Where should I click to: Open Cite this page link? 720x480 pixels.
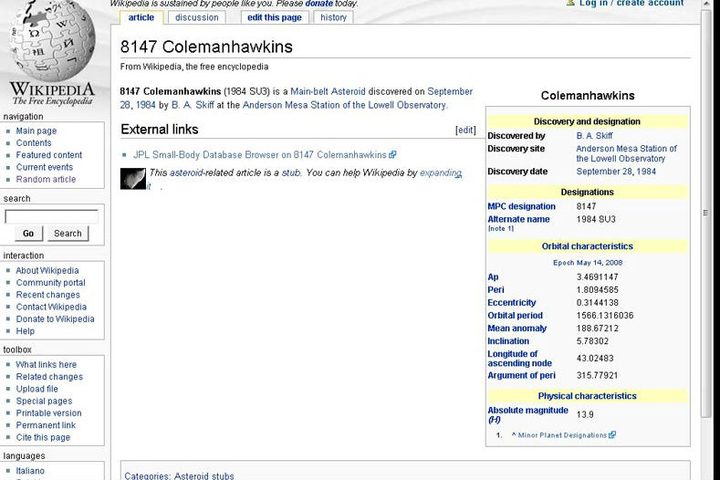(43, 437)
